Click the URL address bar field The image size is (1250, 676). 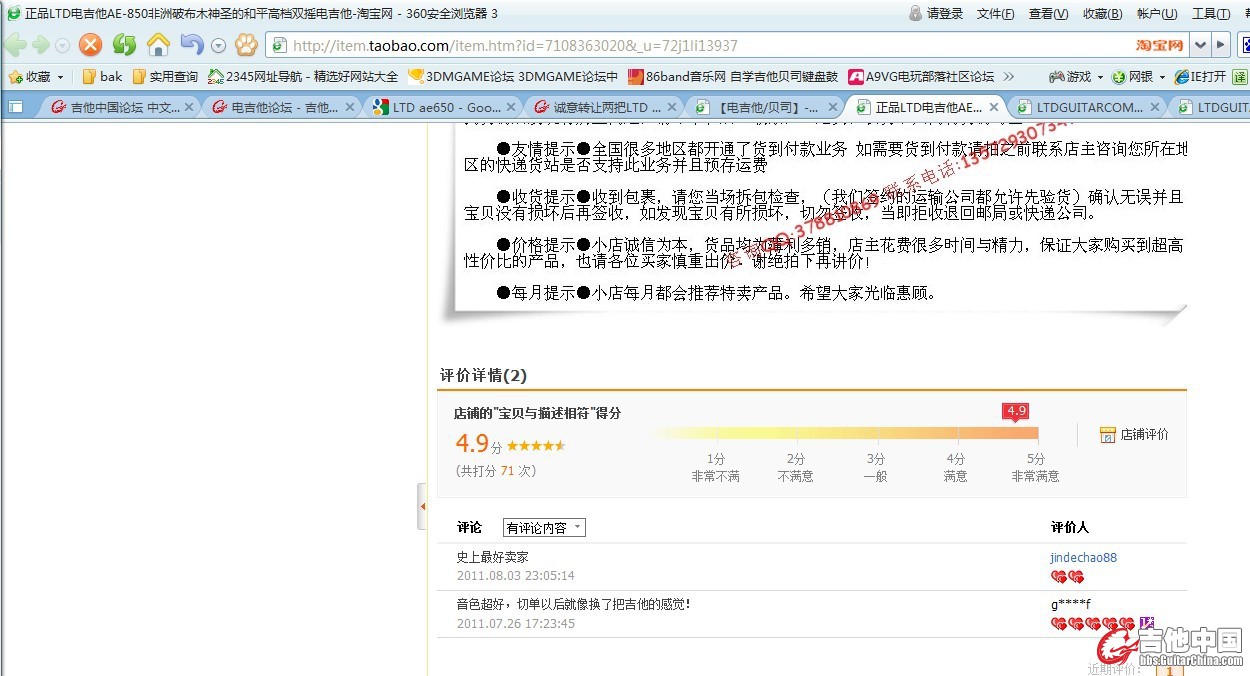pos(700,45)
